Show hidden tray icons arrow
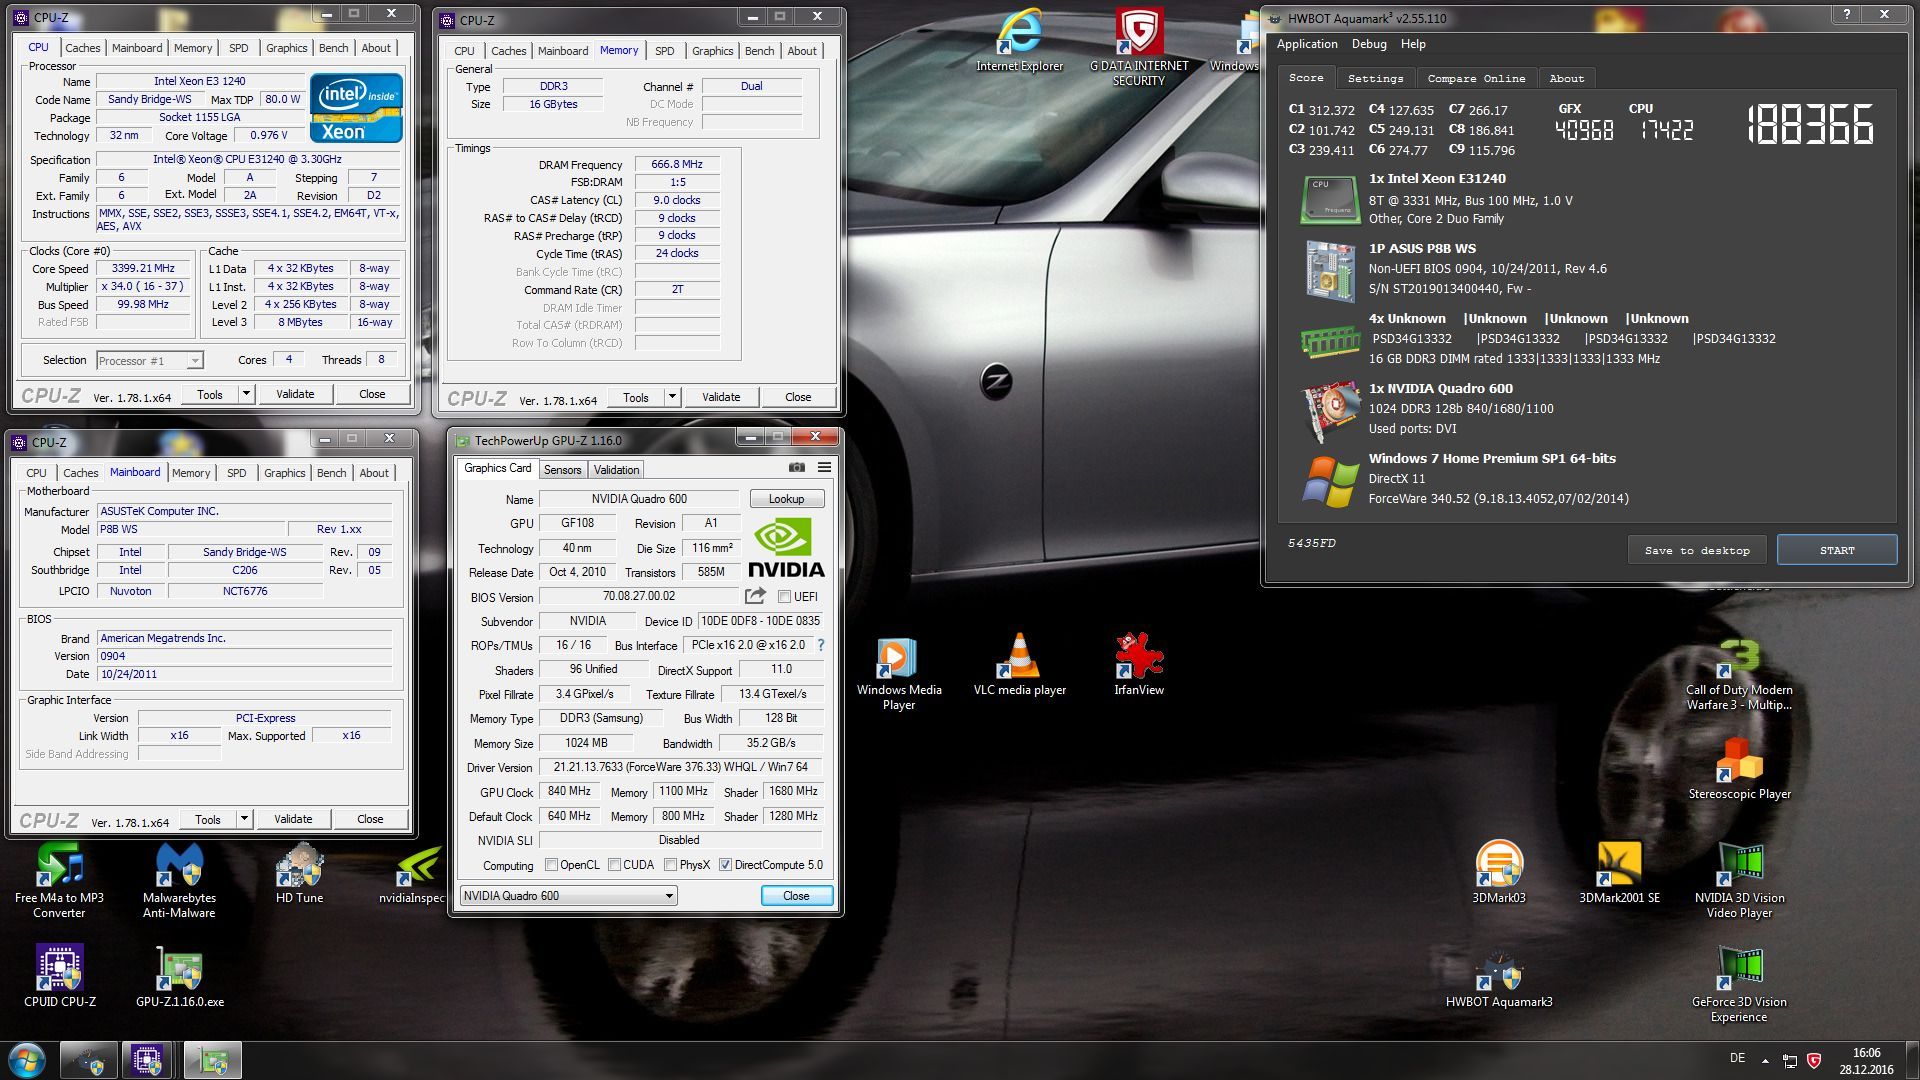The height and width of the screenshot is (1080, 1920). [1765, 1060]
